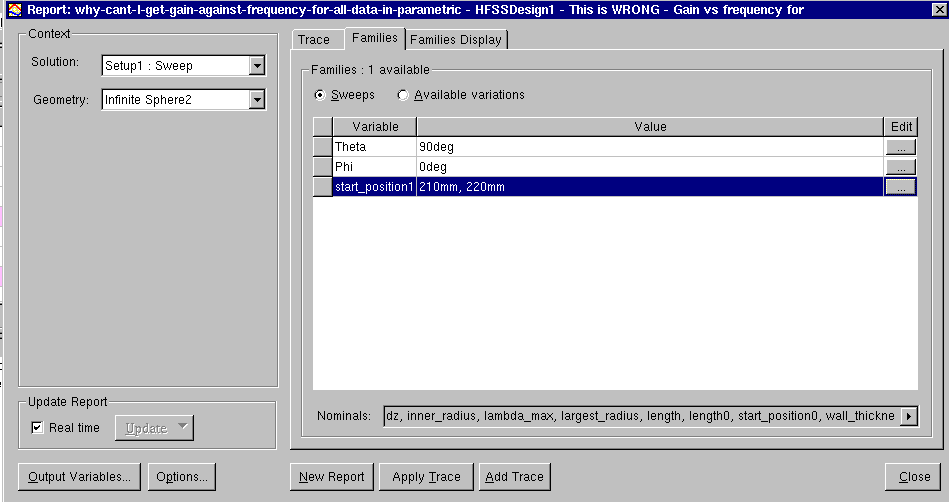
Task: Close the Report dialog with the title bar X
Action: pyautogui.click(x=939, y=9)
